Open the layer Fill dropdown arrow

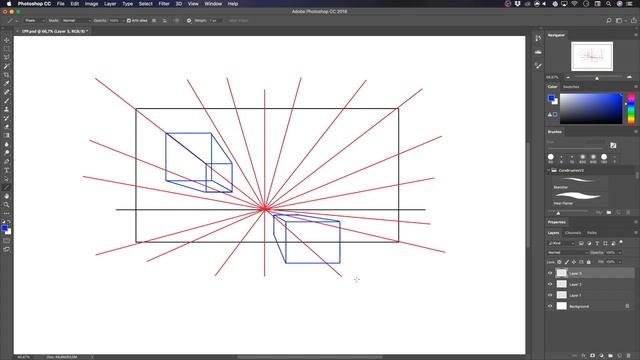[x=620, y=262]
